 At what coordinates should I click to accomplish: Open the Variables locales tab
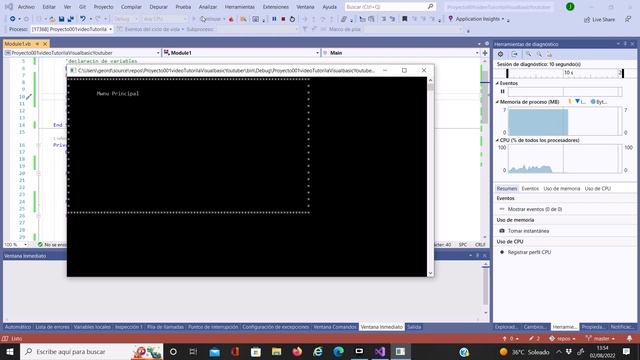click(x=92, y=327)
